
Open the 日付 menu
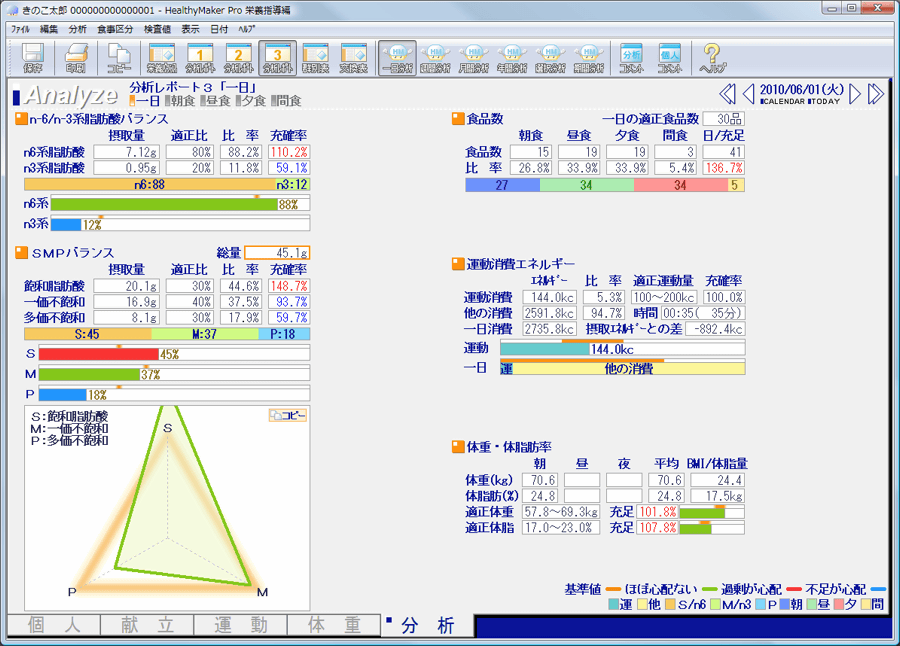click(x=219, y=29)
